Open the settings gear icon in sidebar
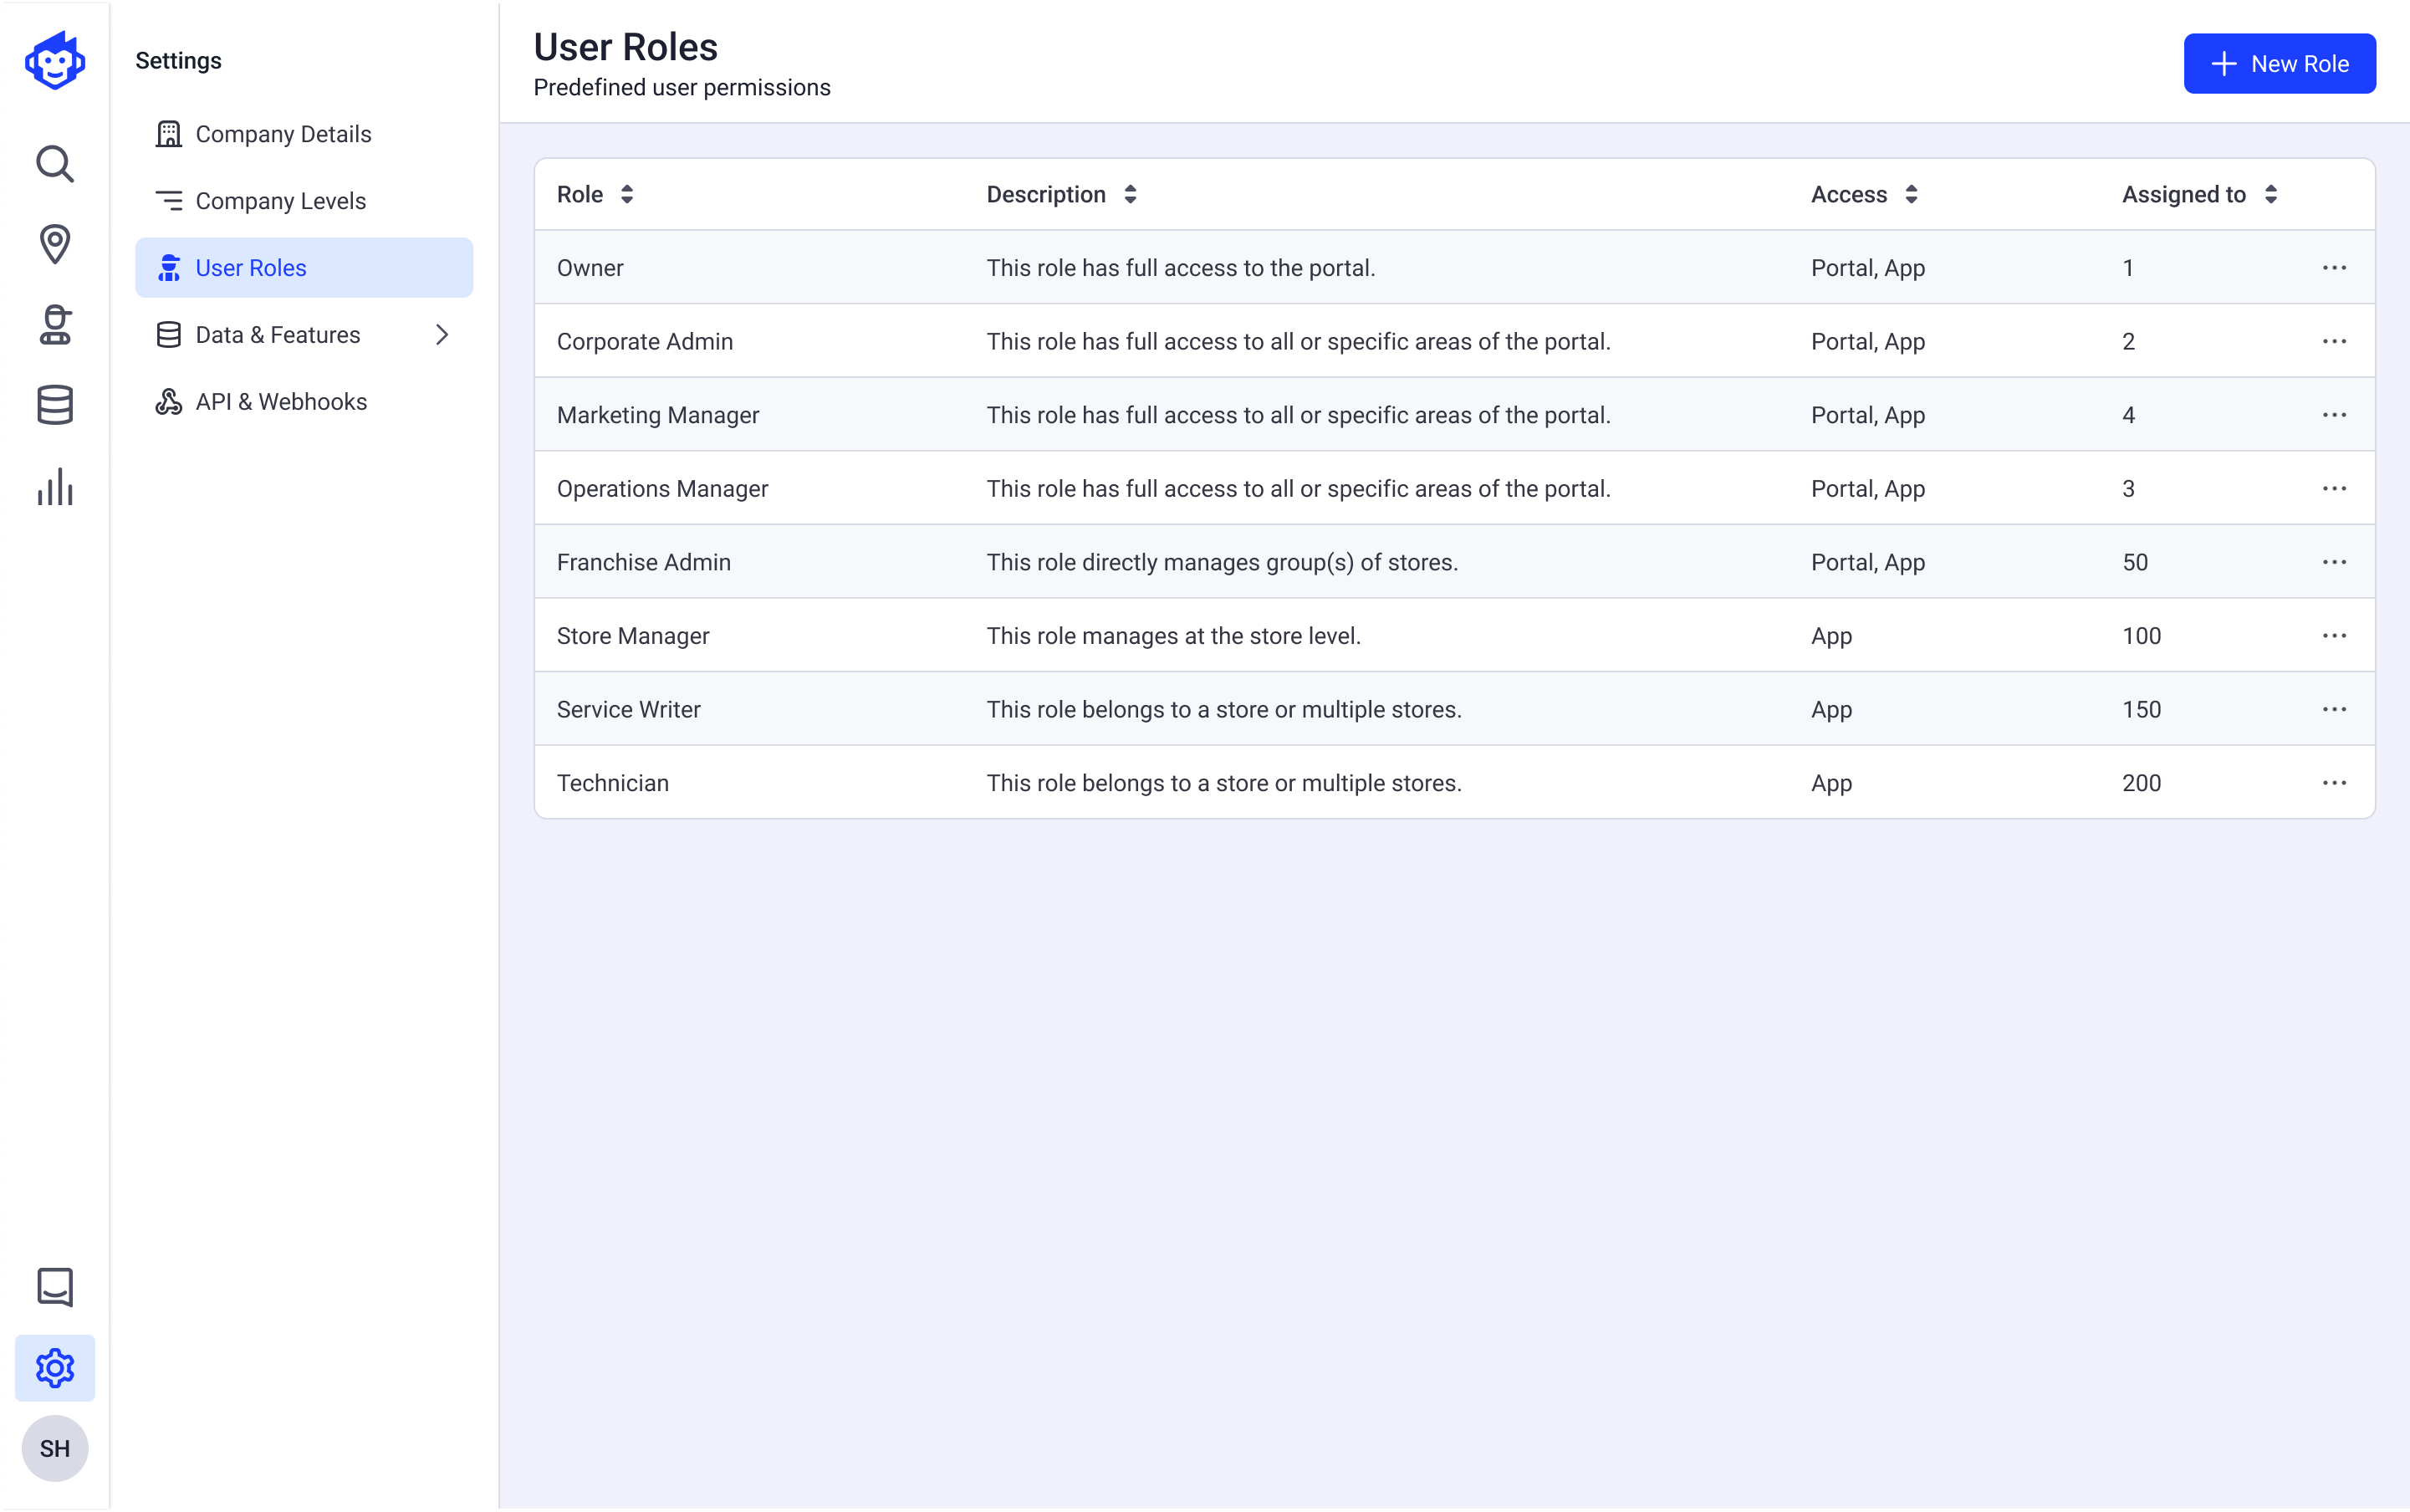Screen dimensions: 2410x1512 click(55, 1368)
